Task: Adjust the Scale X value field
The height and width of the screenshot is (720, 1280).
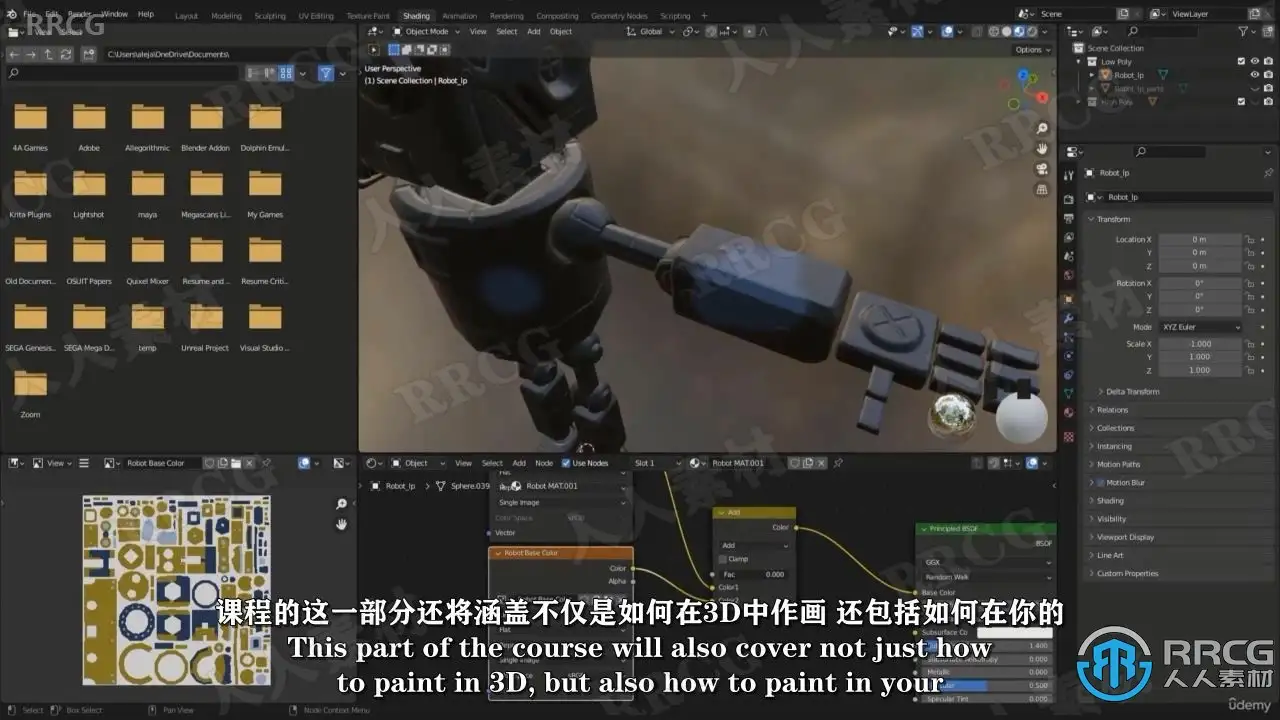Action: point(1200,344)
